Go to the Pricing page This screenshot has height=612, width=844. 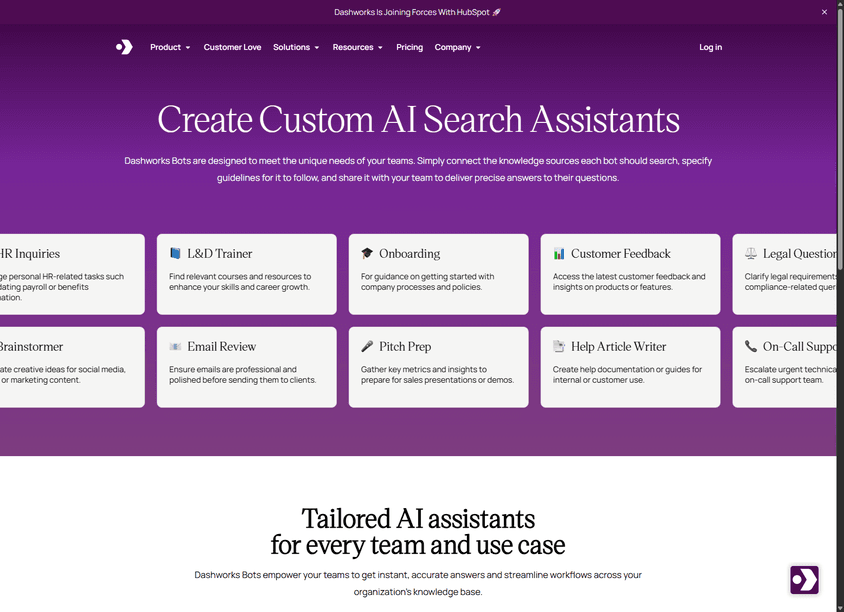click(410, 47)
